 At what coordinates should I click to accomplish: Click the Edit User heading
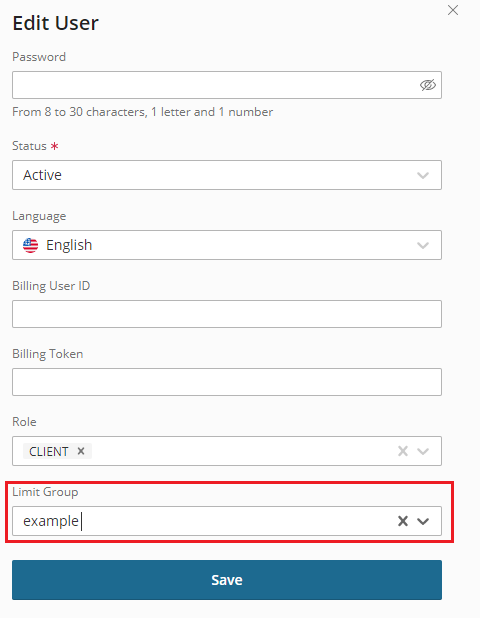point(55,23)
